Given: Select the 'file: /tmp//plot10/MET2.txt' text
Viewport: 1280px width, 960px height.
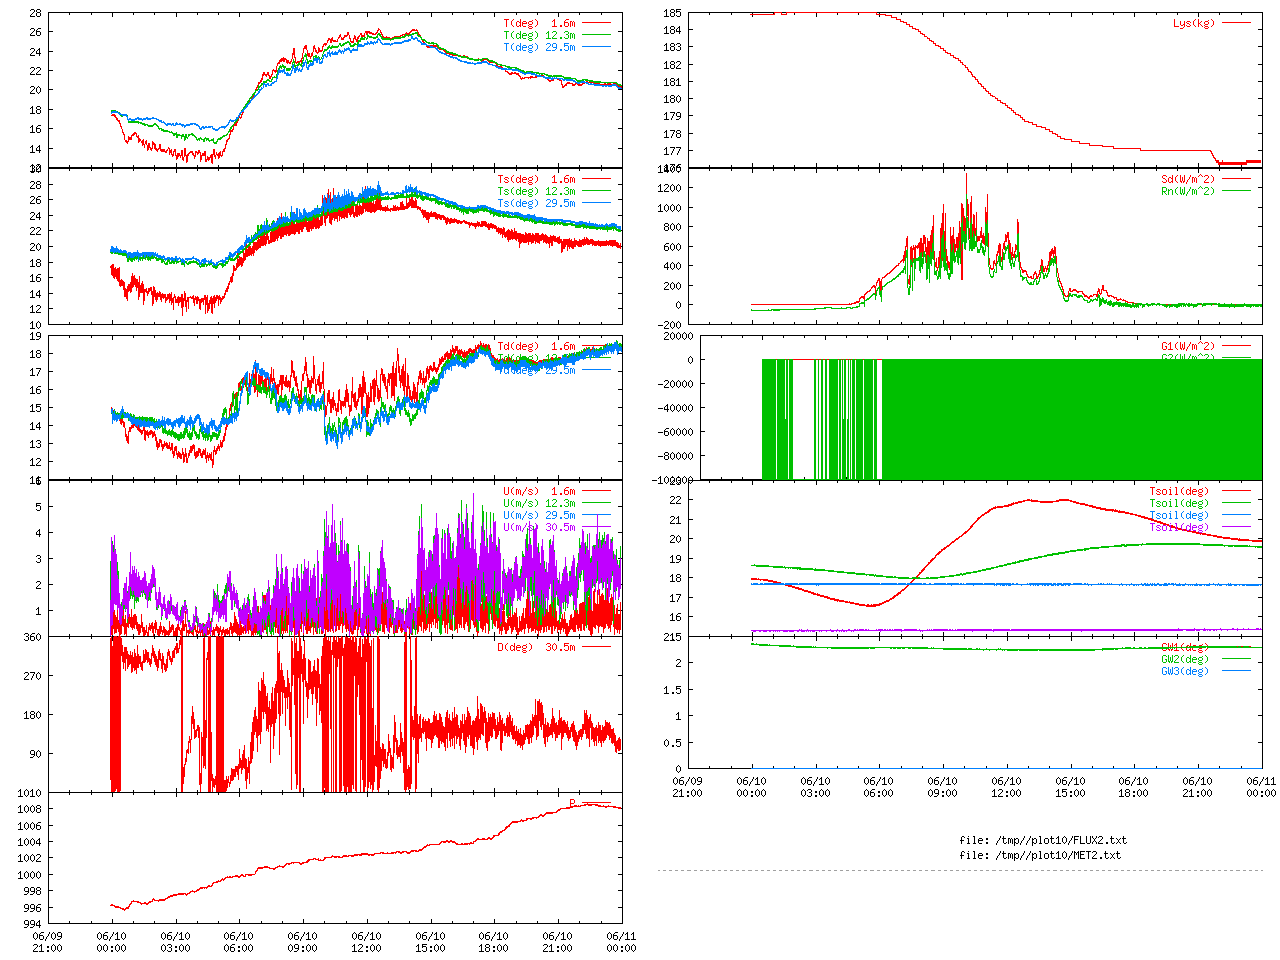Looking at the screenshot, I should coord(1040,855).
